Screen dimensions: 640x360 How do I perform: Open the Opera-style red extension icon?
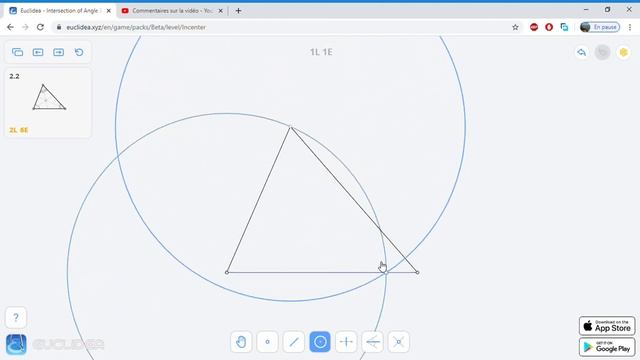coord(549,27)
